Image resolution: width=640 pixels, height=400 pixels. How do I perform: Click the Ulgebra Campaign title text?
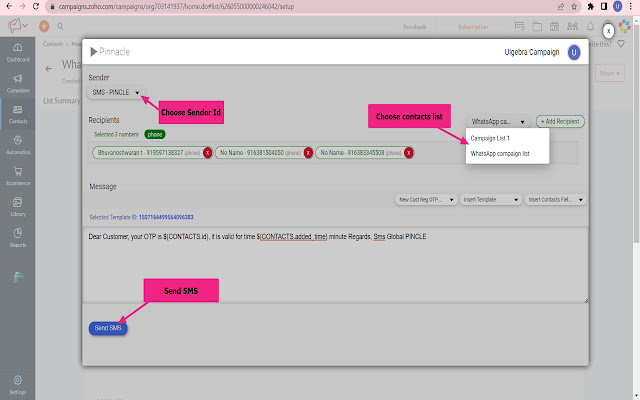point(531,52)
